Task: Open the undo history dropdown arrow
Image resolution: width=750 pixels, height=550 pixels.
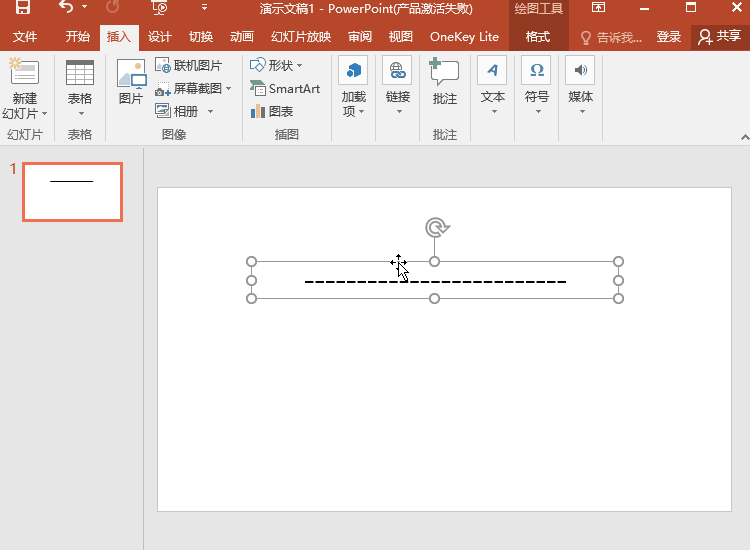Action: coord(85,7)
